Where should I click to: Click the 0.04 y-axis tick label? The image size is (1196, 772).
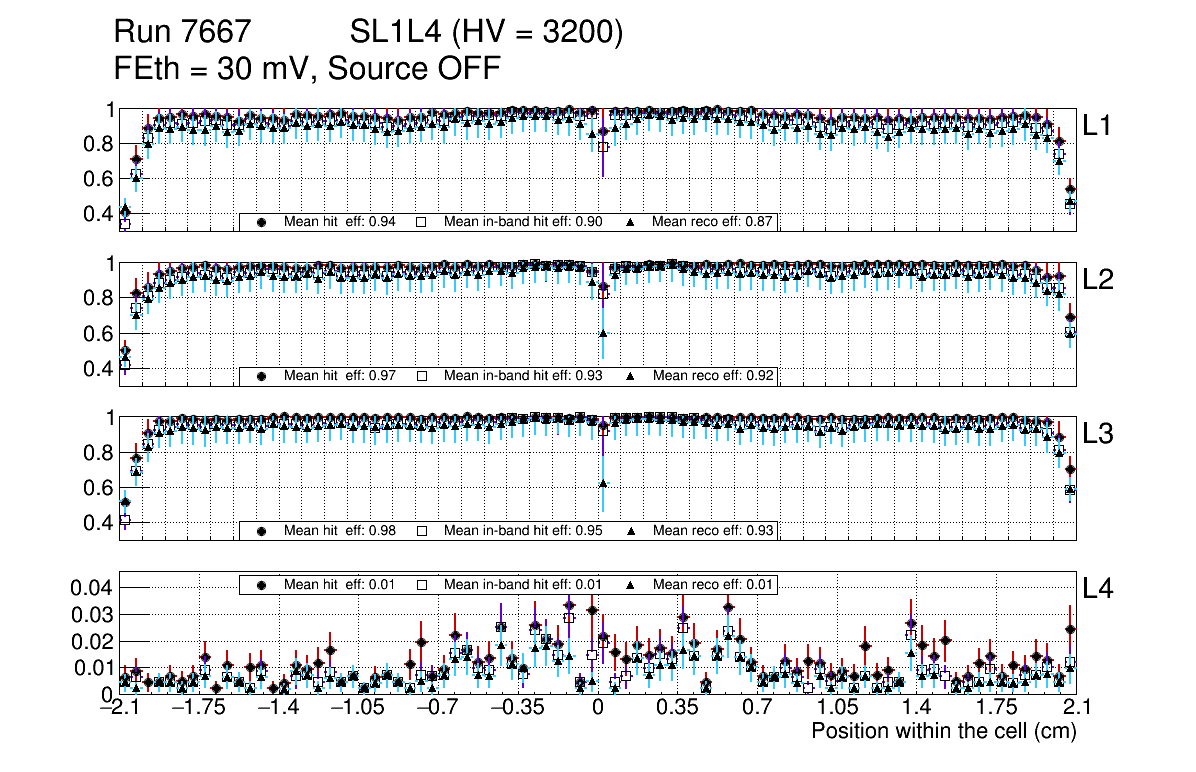(x=90, y=587)
